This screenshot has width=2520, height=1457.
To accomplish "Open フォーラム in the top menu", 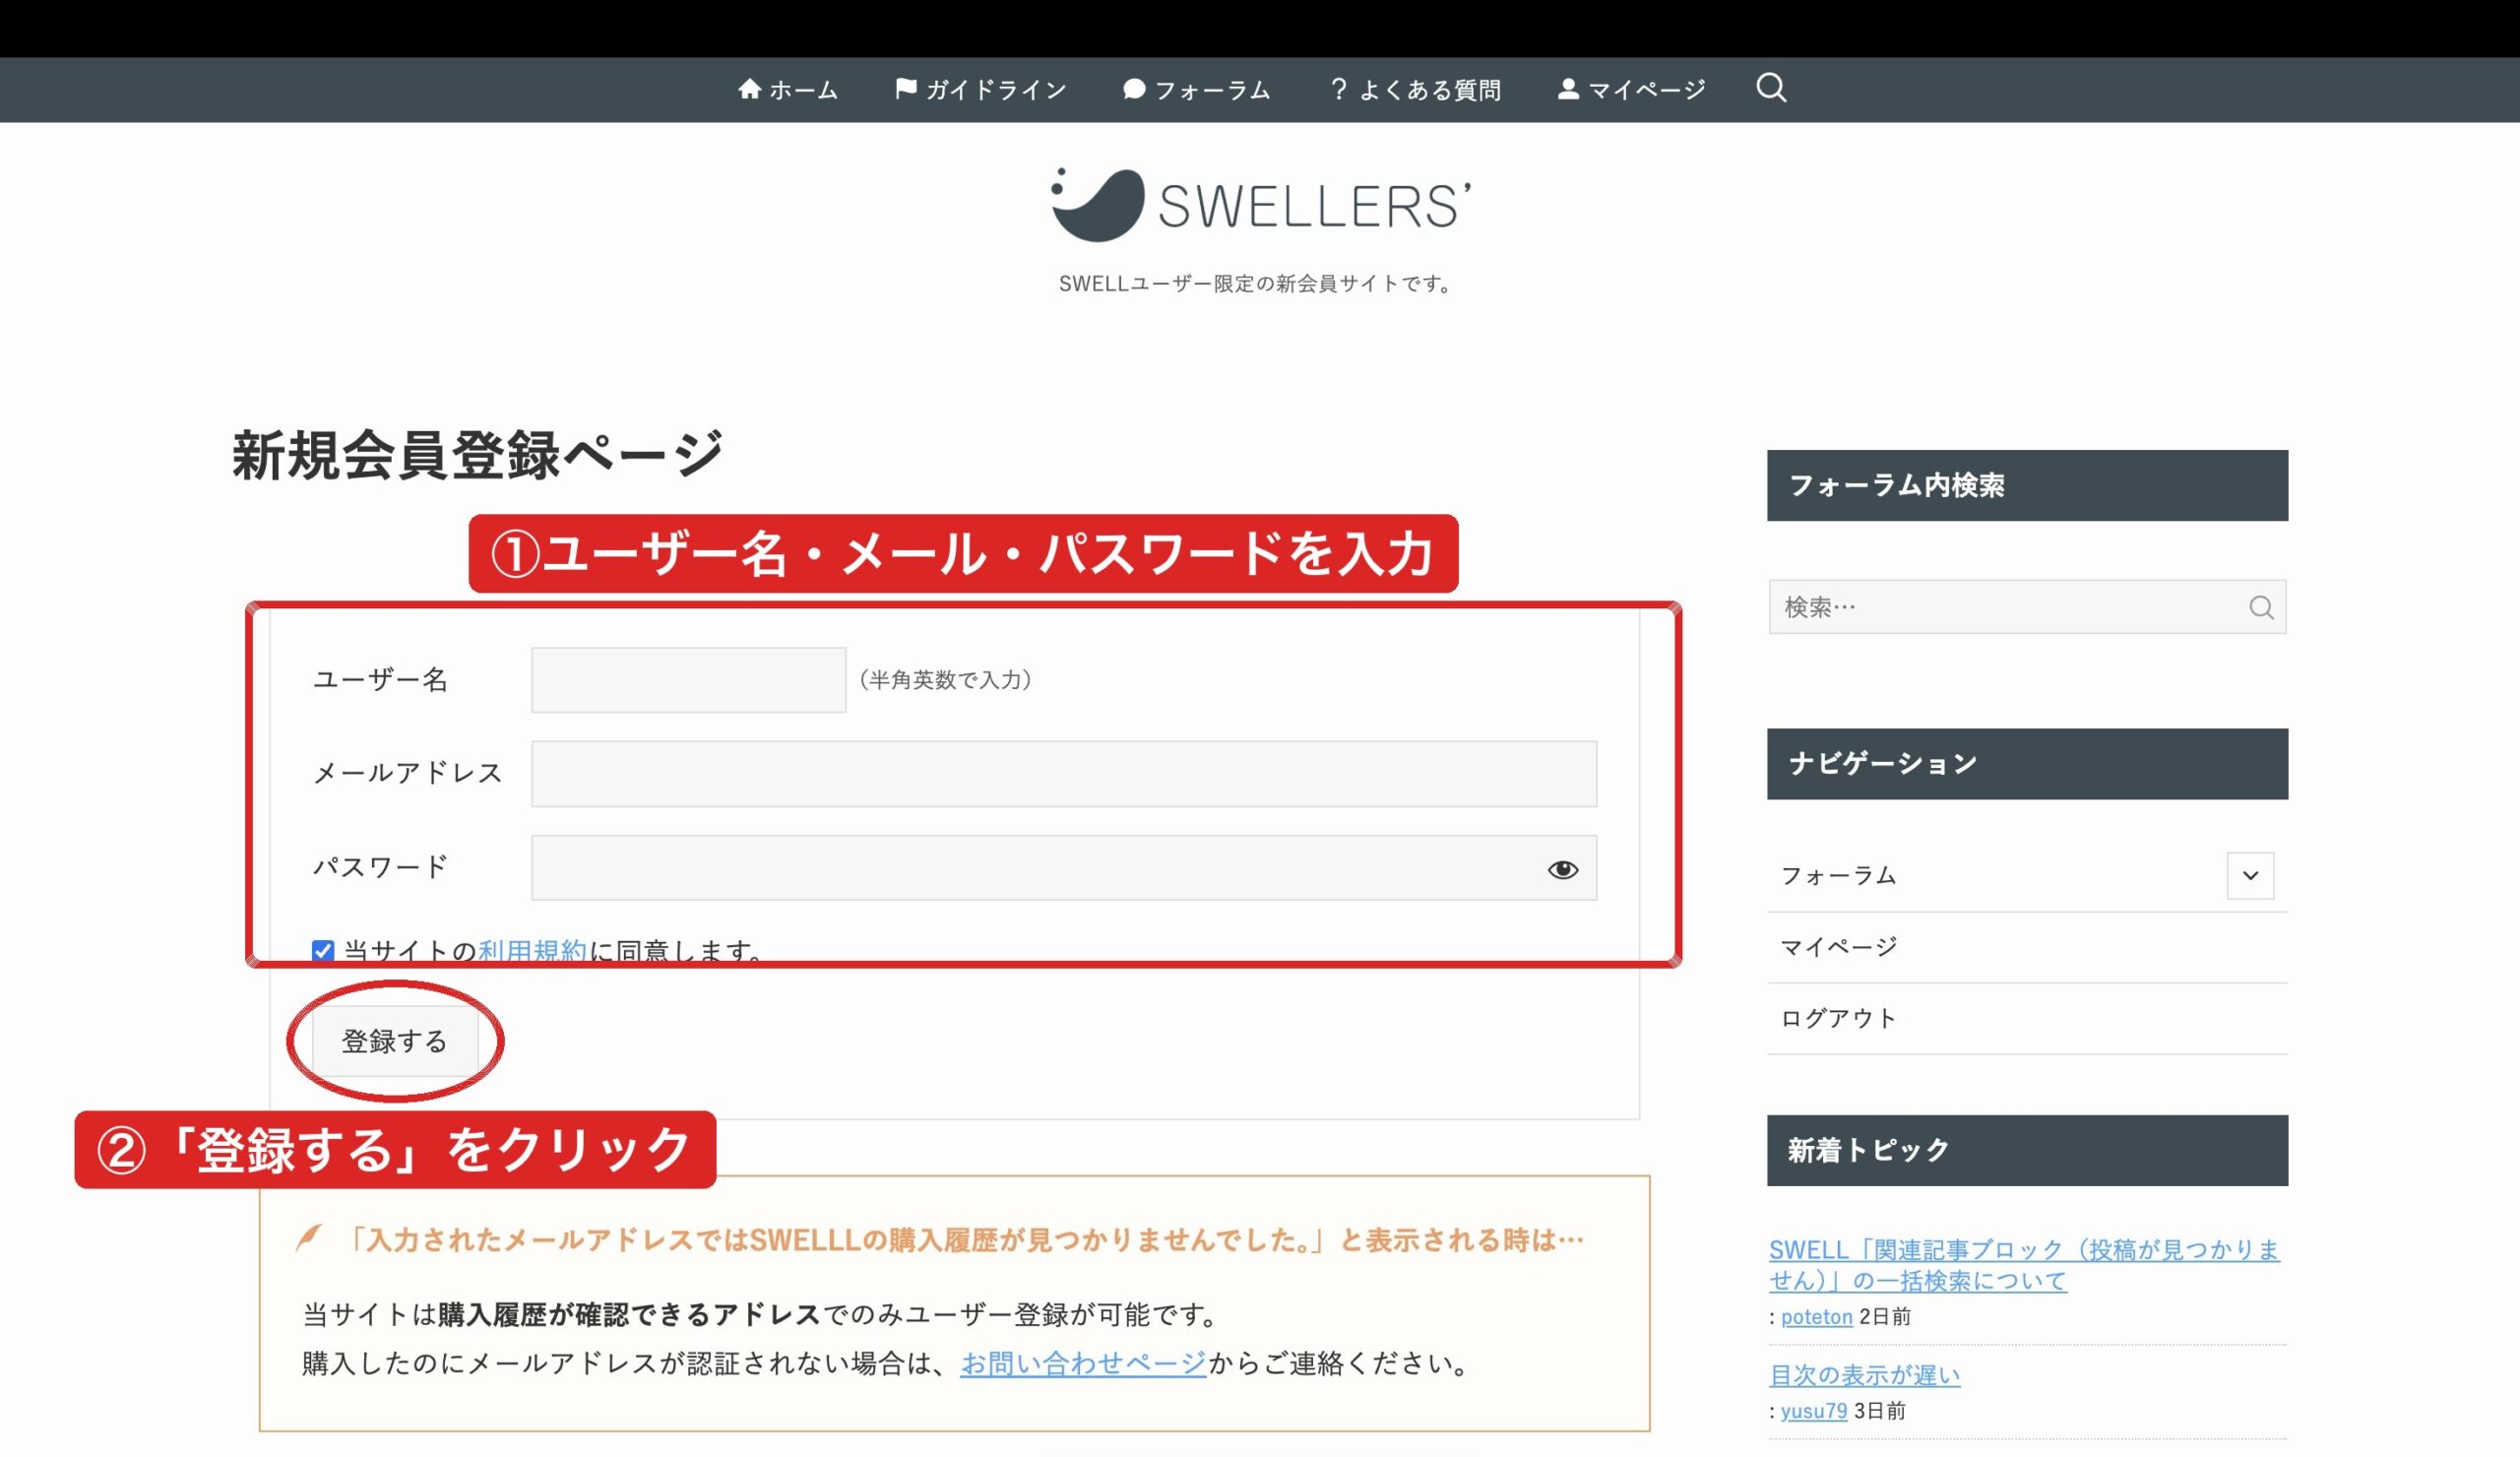I will (1196, 90).
